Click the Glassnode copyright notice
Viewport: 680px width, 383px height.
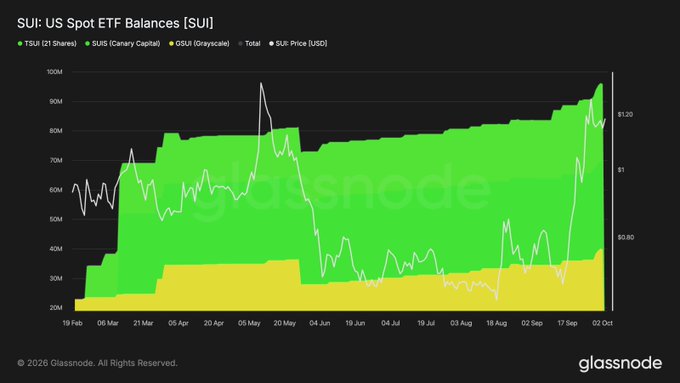[98, 363]
